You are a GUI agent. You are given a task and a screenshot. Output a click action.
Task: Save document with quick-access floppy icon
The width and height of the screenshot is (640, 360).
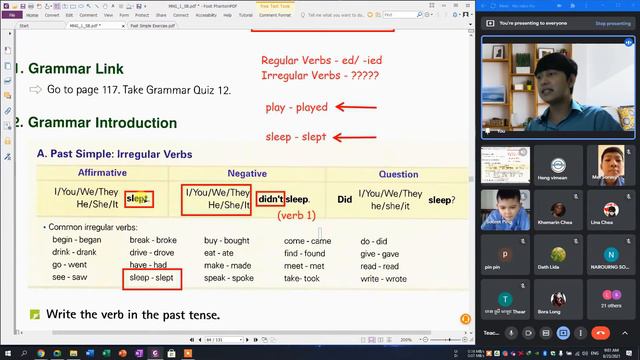[x=23, y=6]
